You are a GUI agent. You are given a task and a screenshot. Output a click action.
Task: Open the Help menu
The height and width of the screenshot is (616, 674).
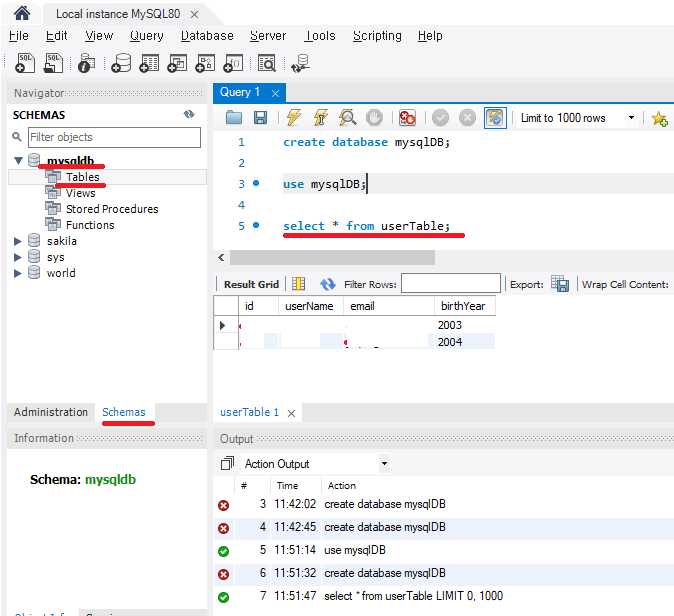(x=430, y=36)
